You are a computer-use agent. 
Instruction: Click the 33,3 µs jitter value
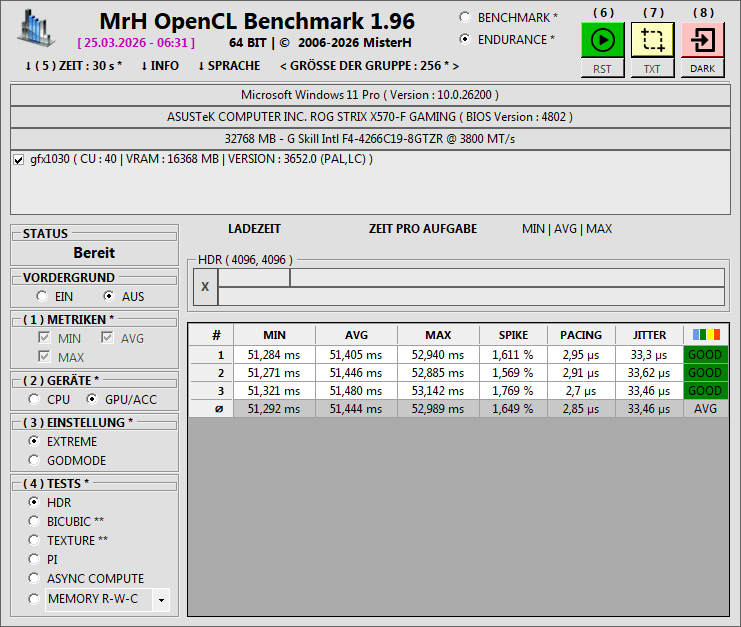click(649, 355)
